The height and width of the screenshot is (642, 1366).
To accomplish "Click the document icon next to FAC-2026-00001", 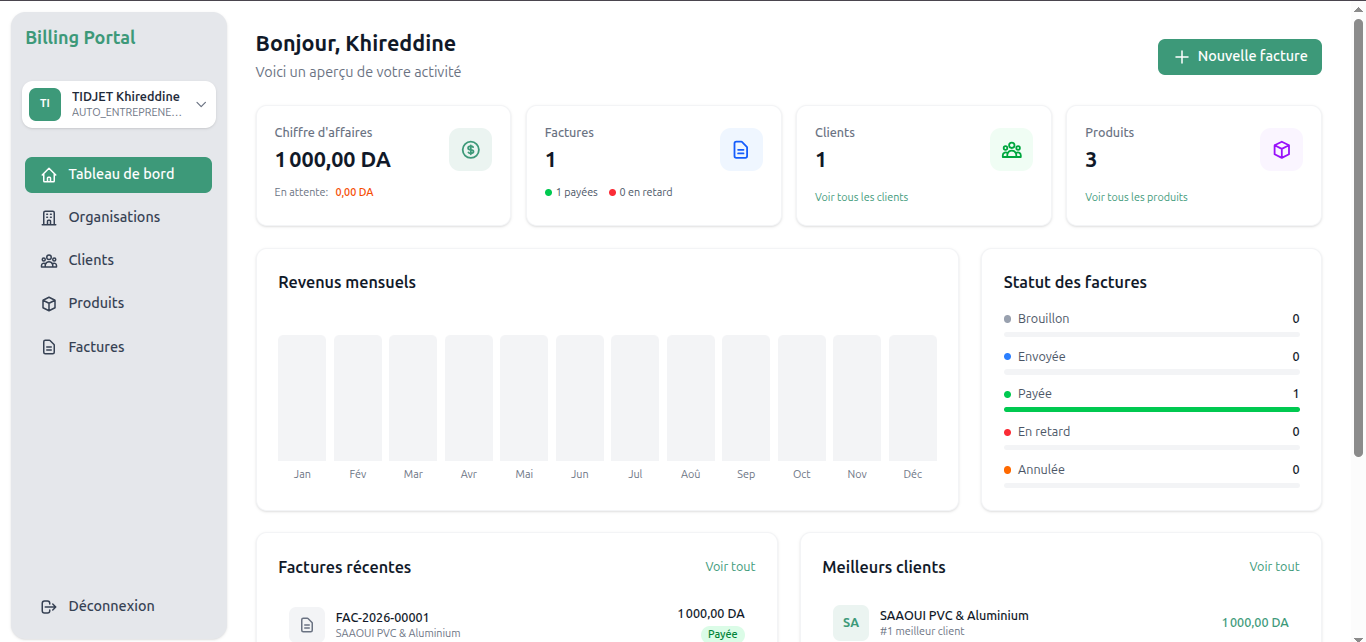I will (306, 624).
